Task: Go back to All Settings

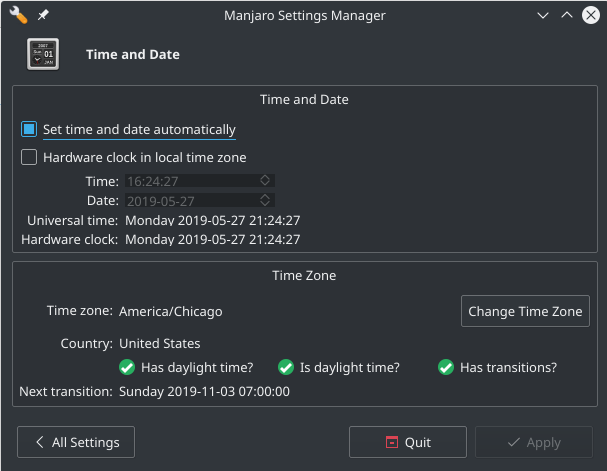Action: [76, 442]
